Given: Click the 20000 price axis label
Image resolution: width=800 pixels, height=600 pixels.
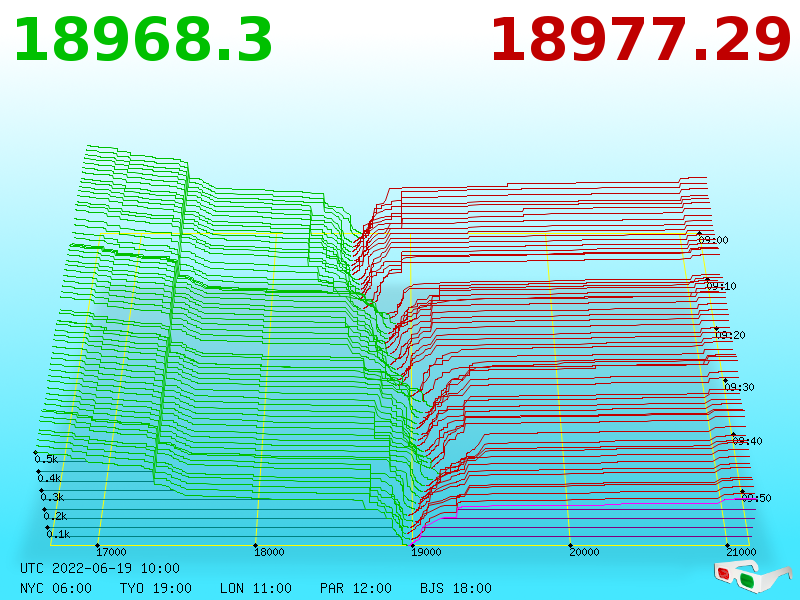Looking at the screenshot, I should [x=584, y=552].
